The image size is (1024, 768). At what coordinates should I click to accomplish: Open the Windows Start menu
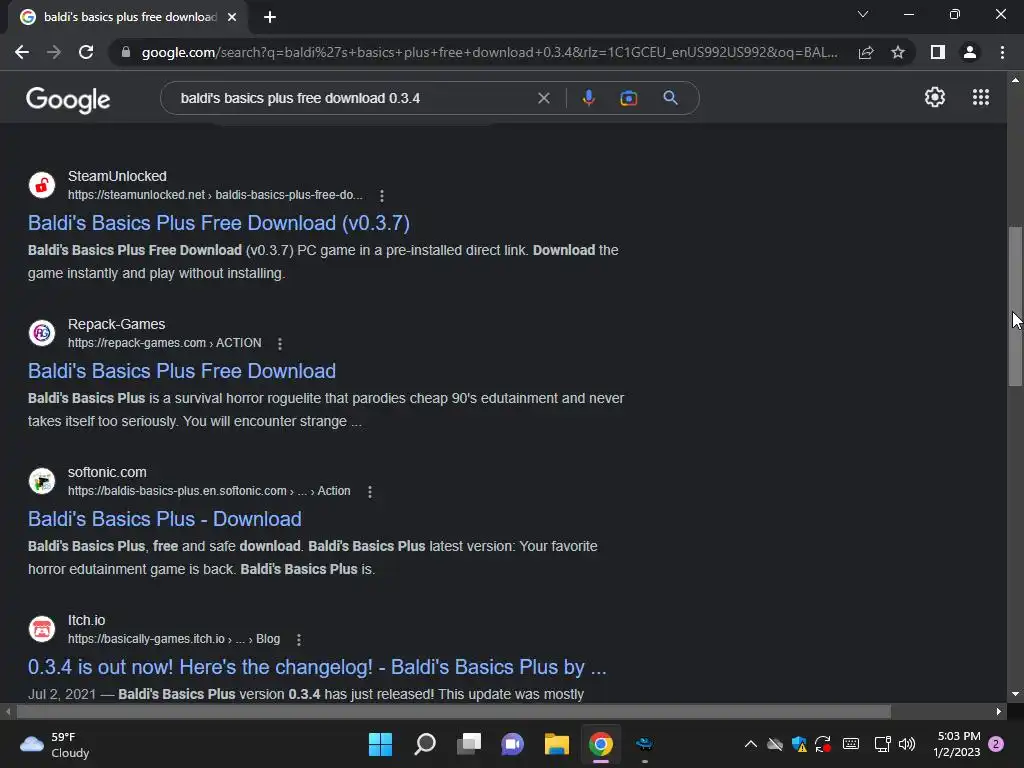click(380, 744)
